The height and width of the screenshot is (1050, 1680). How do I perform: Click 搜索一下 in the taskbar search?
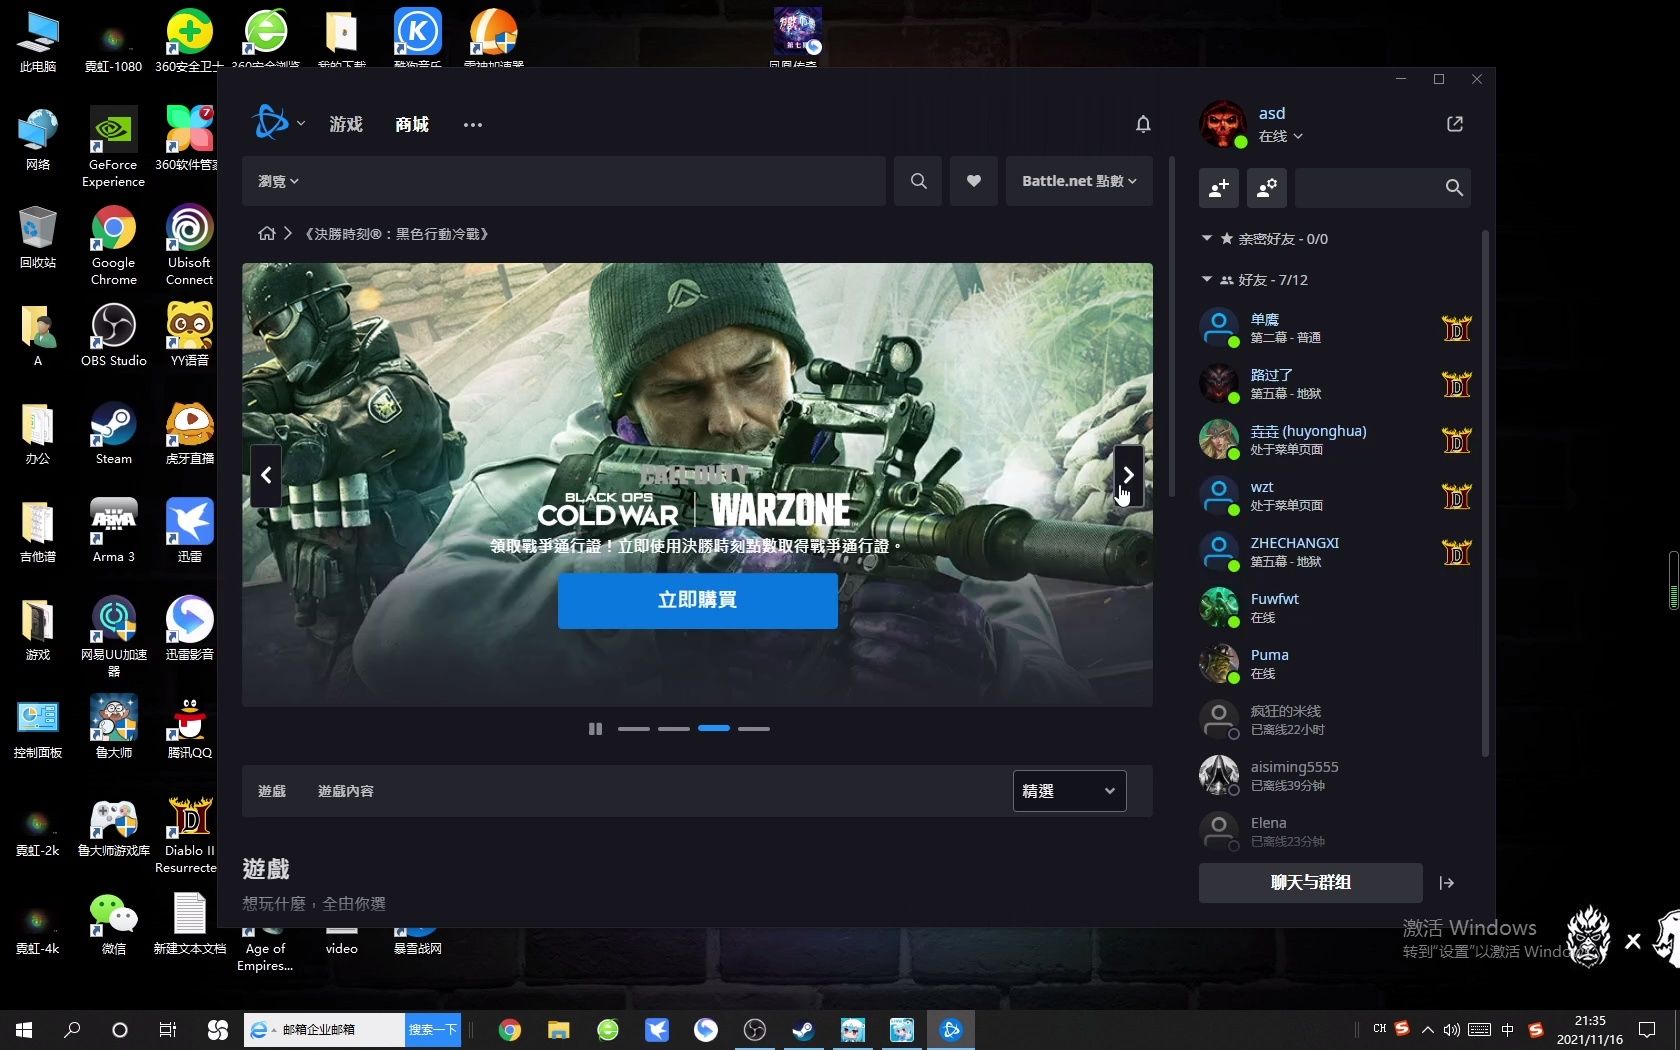click(x=432, y=1030)
